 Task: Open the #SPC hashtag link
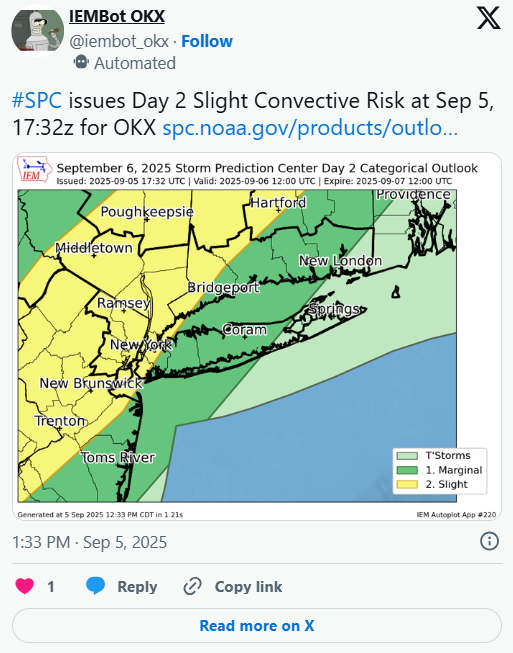[37, 101]
